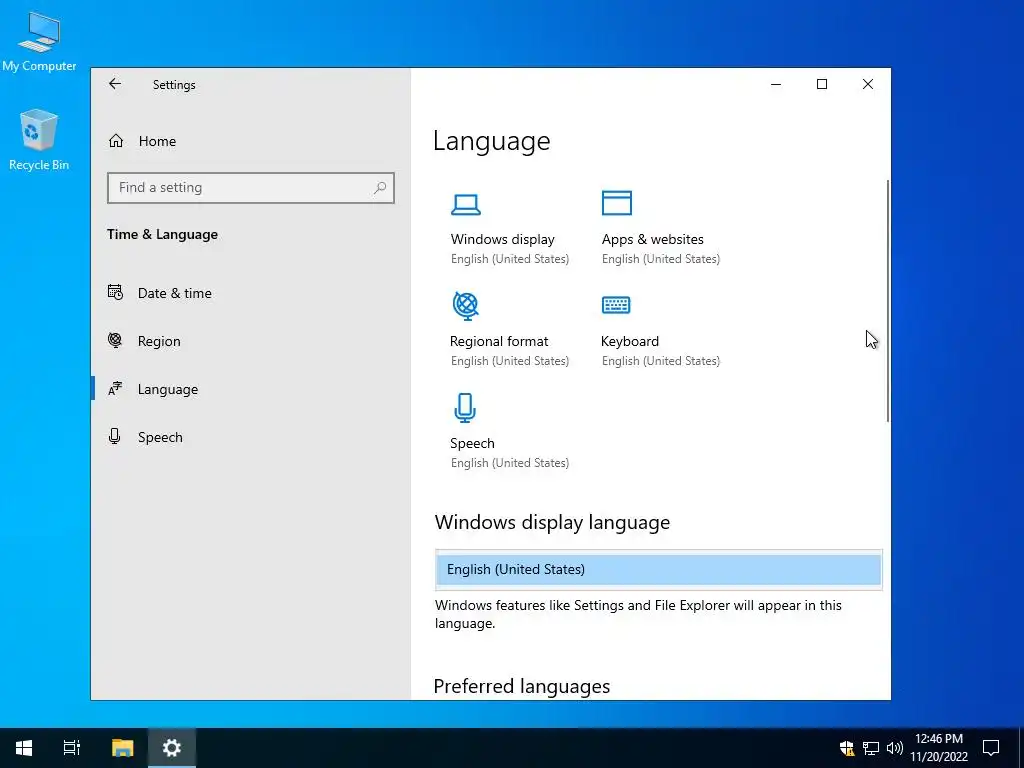
Task: Click the Windows features description text
Action: pyautogui.click(x=638, y=615)
